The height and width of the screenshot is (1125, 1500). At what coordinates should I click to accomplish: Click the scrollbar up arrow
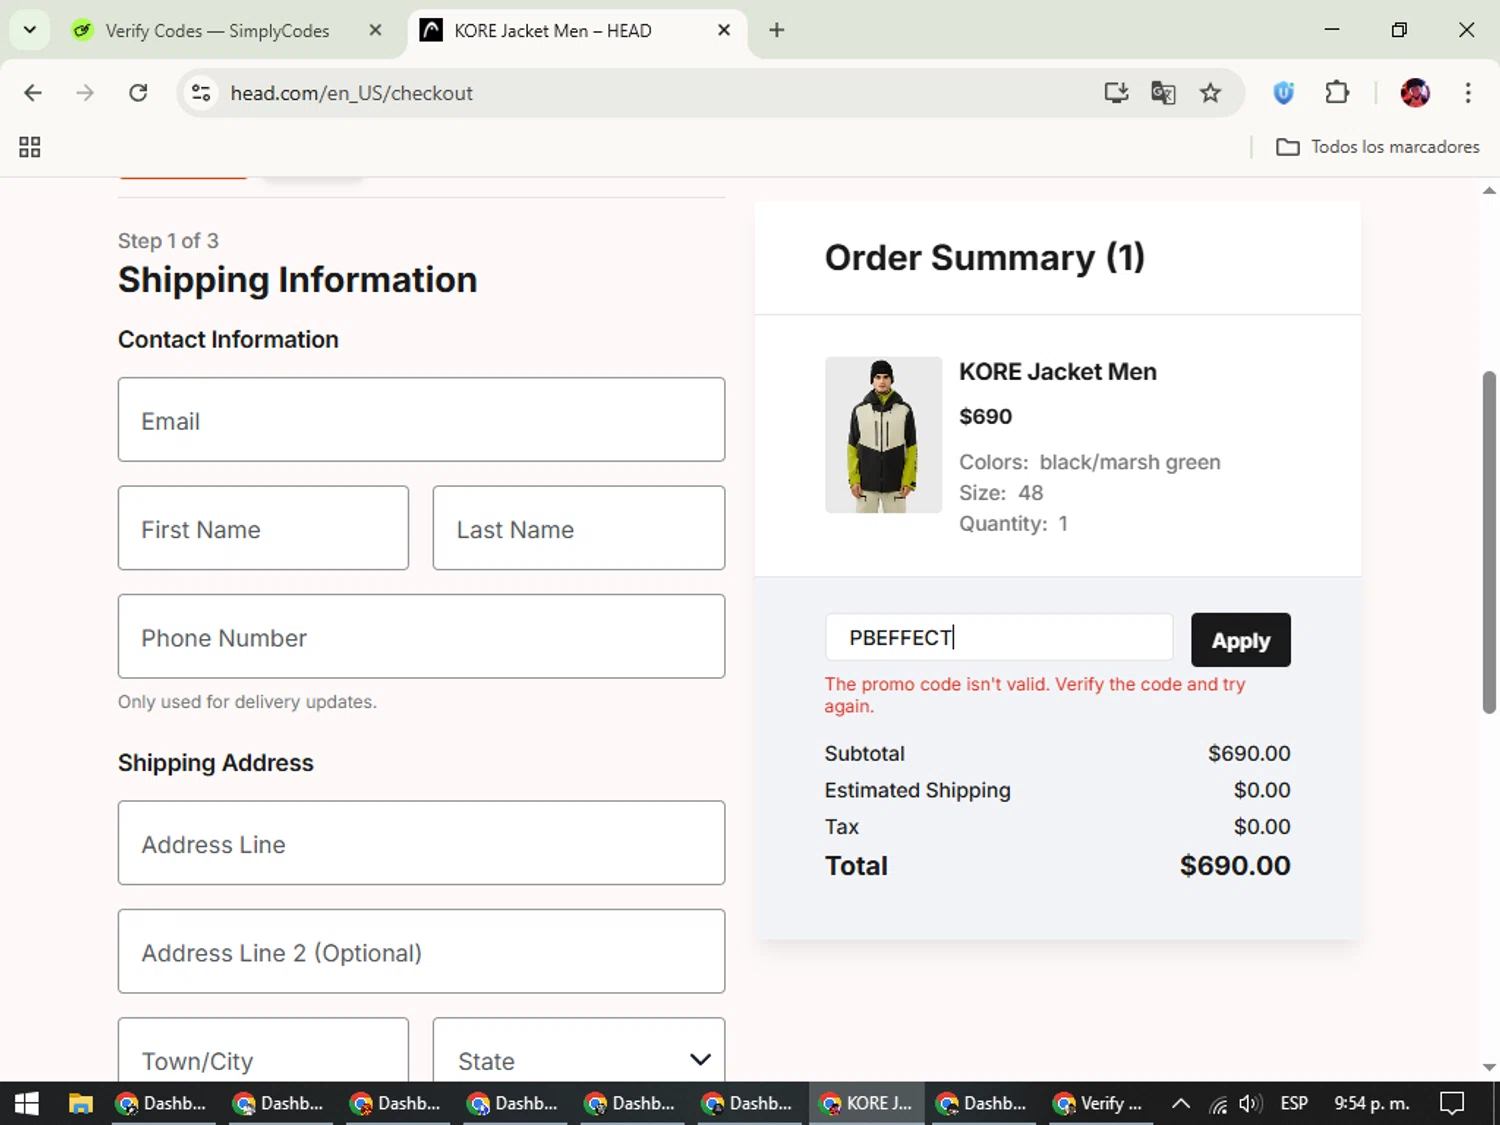tap(1489, 190)
